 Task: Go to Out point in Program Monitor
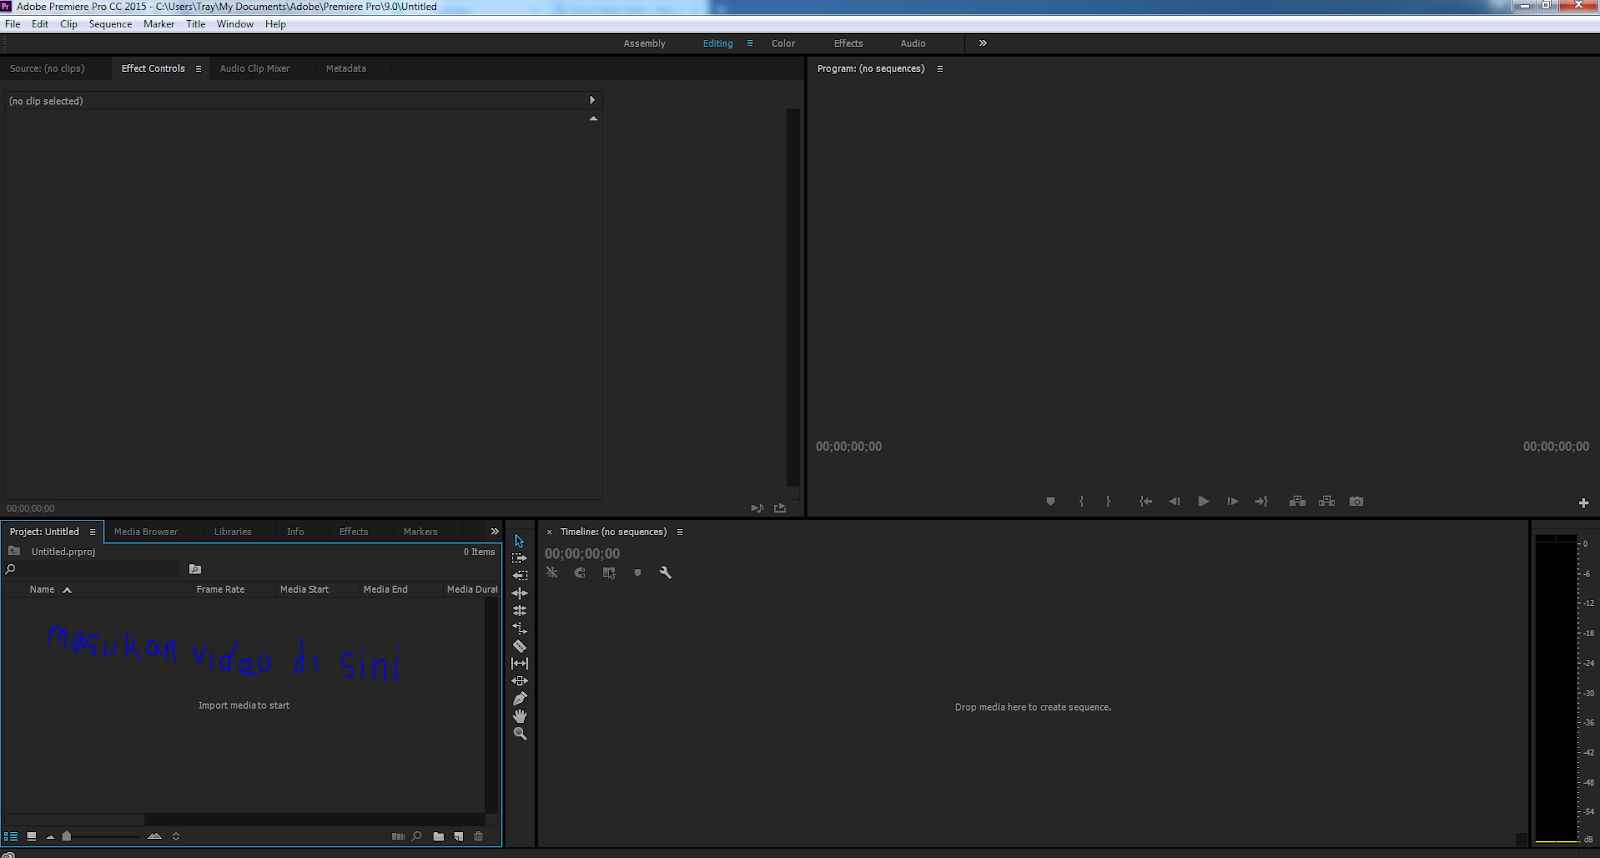(1262, 501)
